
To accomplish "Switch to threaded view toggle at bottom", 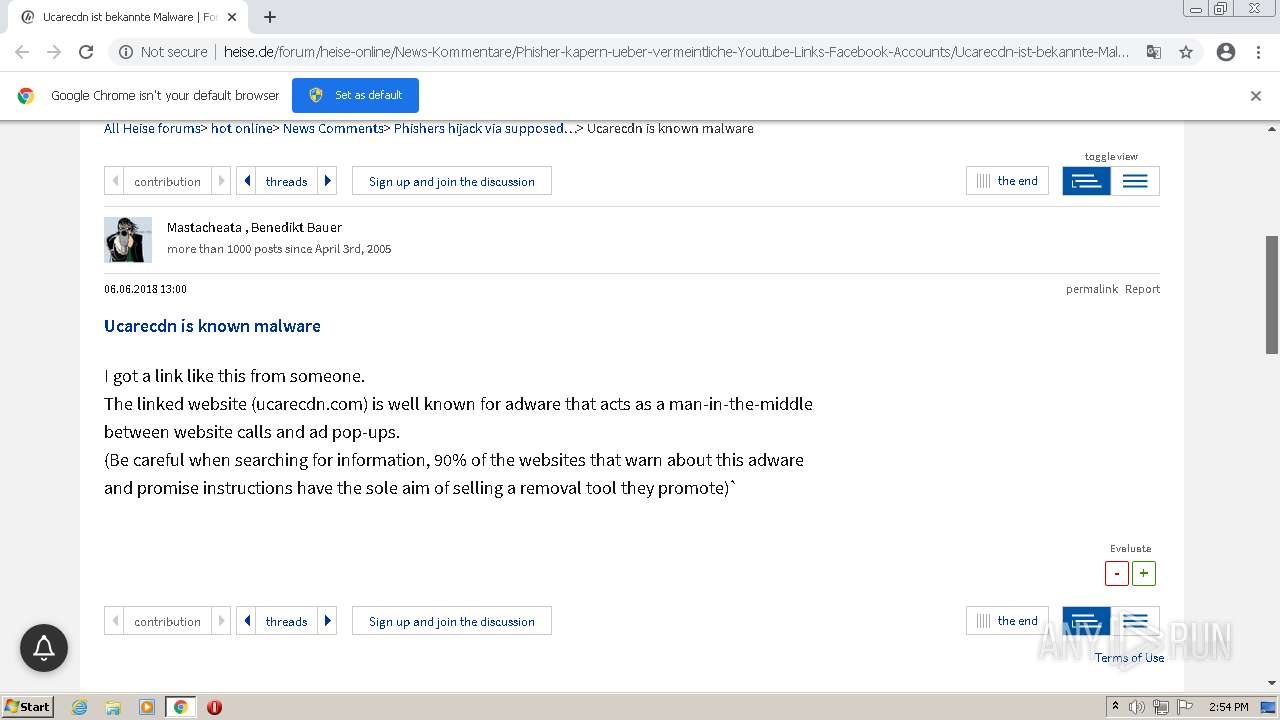I will click(x=1086, y=621).
